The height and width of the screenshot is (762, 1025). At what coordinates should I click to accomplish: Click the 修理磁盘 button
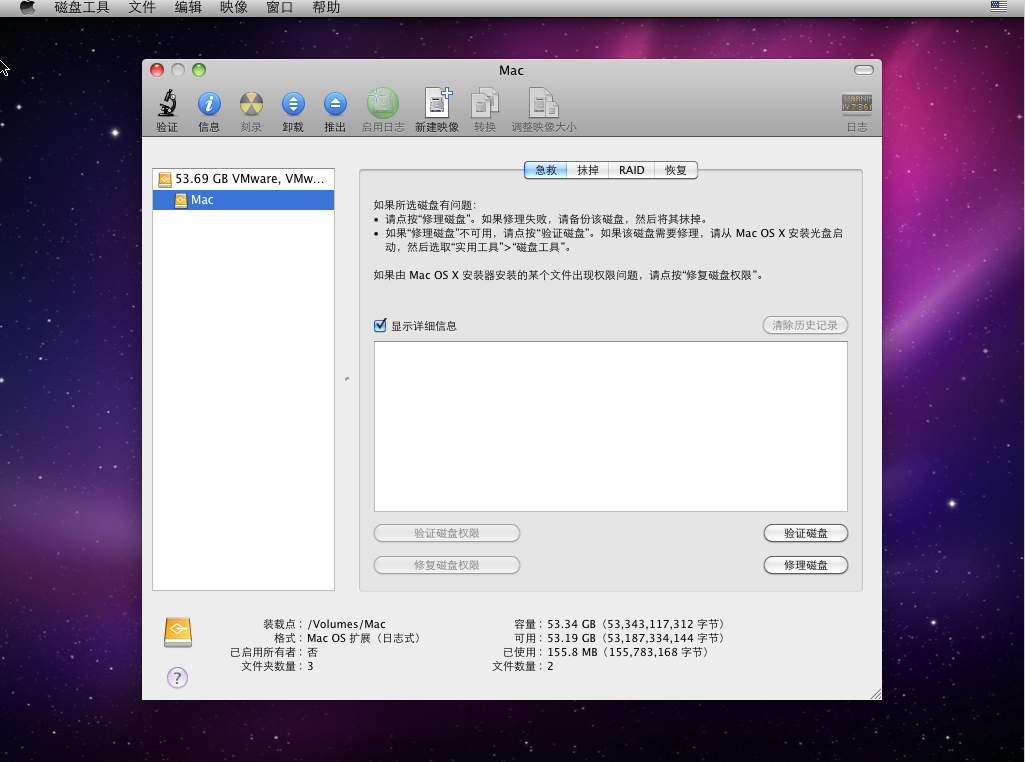[x=805, y=565]
